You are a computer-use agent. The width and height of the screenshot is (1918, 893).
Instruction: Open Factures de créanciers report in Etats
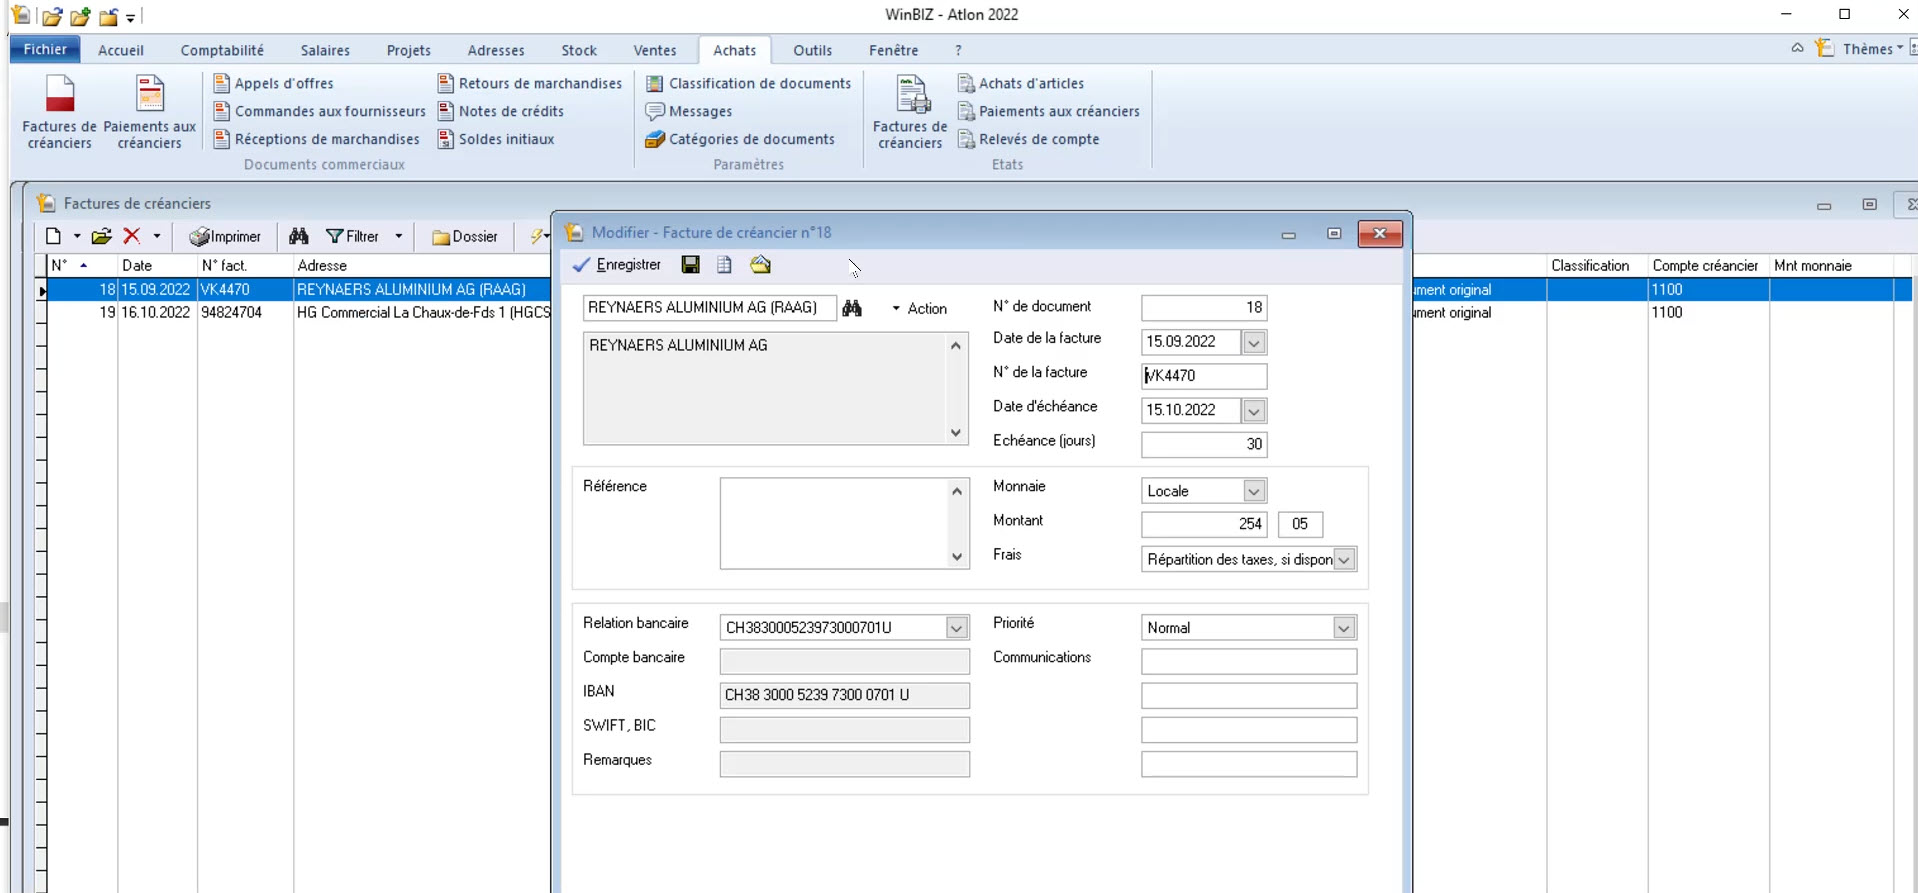[x=910, y=112]
